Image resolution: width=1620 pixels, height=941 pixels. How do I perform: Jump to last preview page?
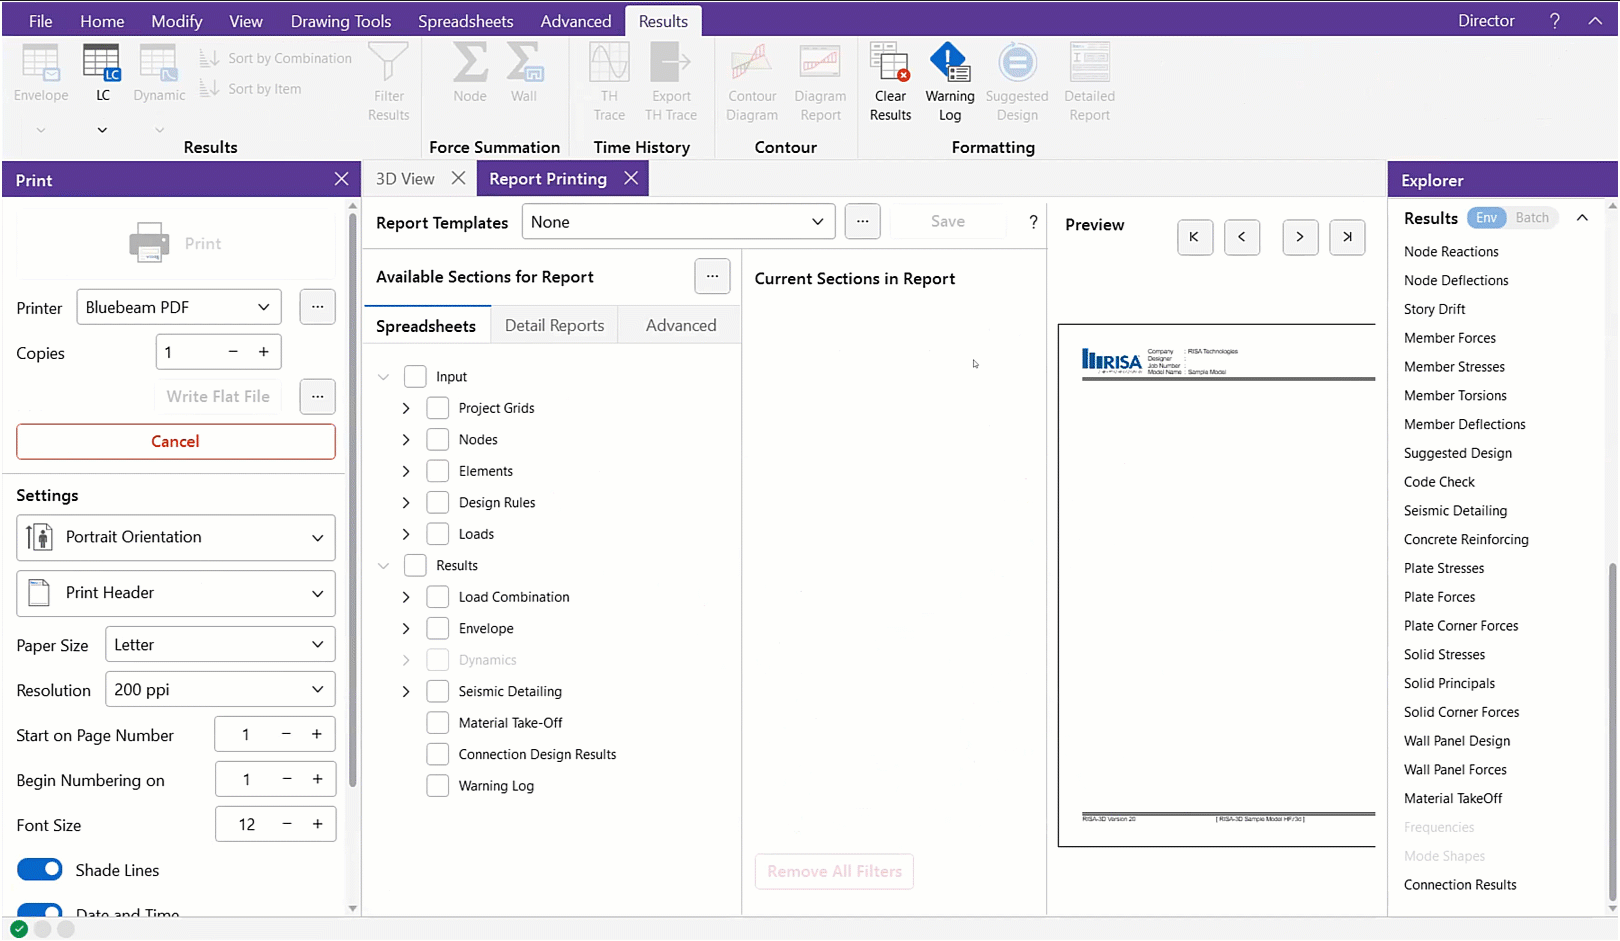pyautogui.click(x=1346, y=237)
